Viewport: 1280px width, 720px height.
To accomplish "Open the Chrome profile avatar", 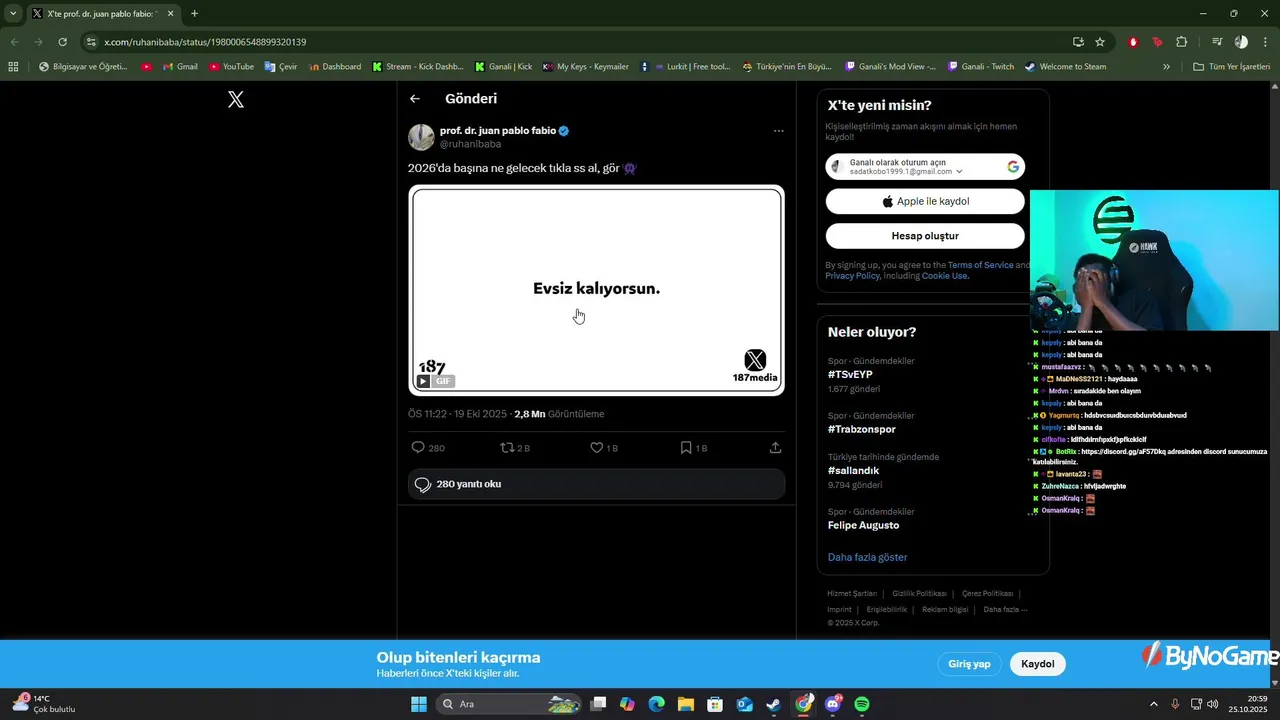I will coord(1241,42).
